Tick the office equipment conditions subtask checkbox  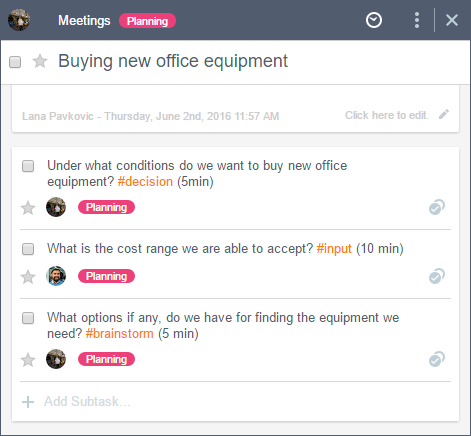coord(28,166)
